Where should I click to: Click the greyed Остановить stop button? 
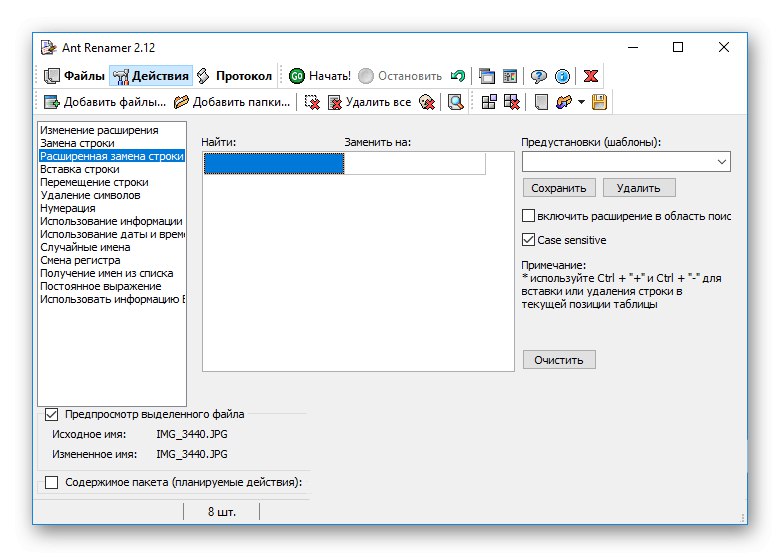click(x=400, y=76)
